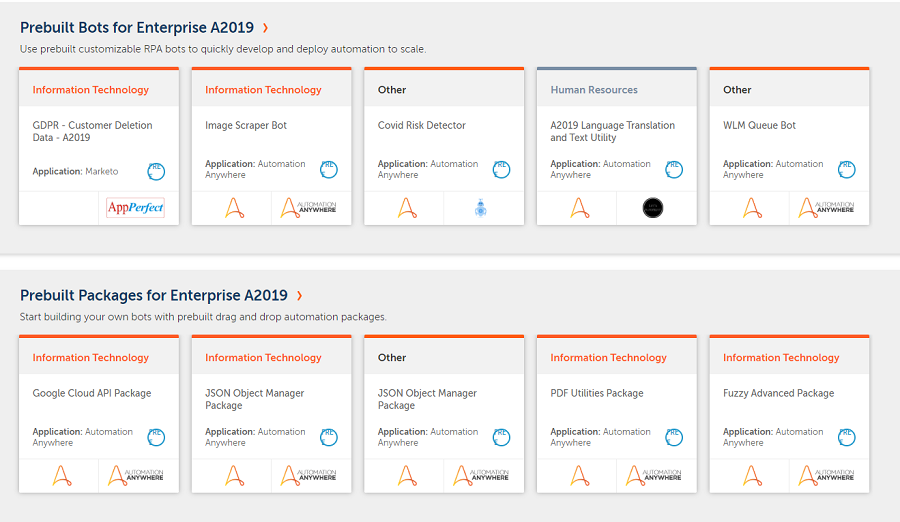This screenshot has height=522, width=900.
Task: Click Automation Anywhere logo on PDF Utilities card
Action: pos(654,475)
